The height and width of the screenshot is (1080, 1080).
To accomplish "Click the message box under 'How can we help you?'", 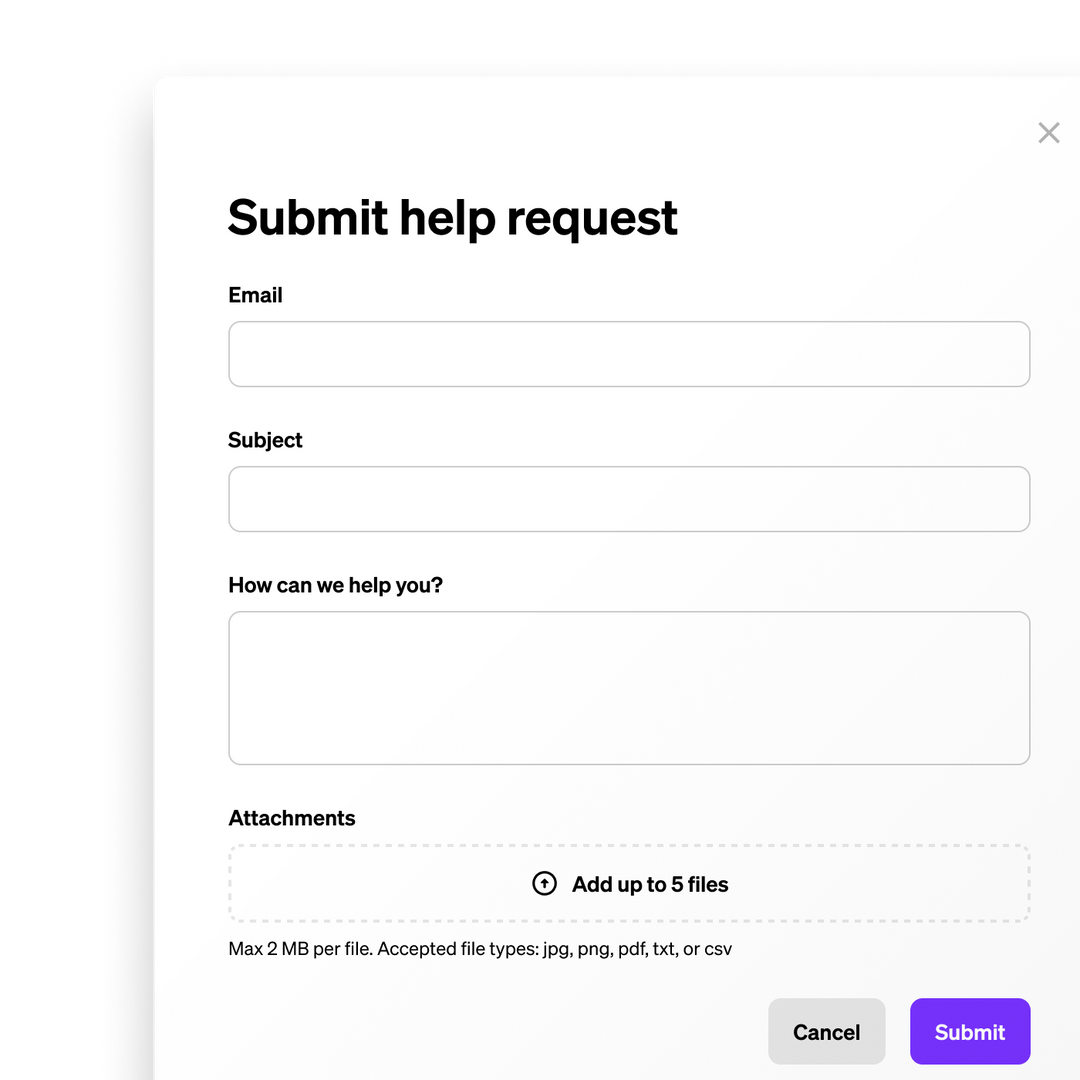I will [x=629, y=686].
